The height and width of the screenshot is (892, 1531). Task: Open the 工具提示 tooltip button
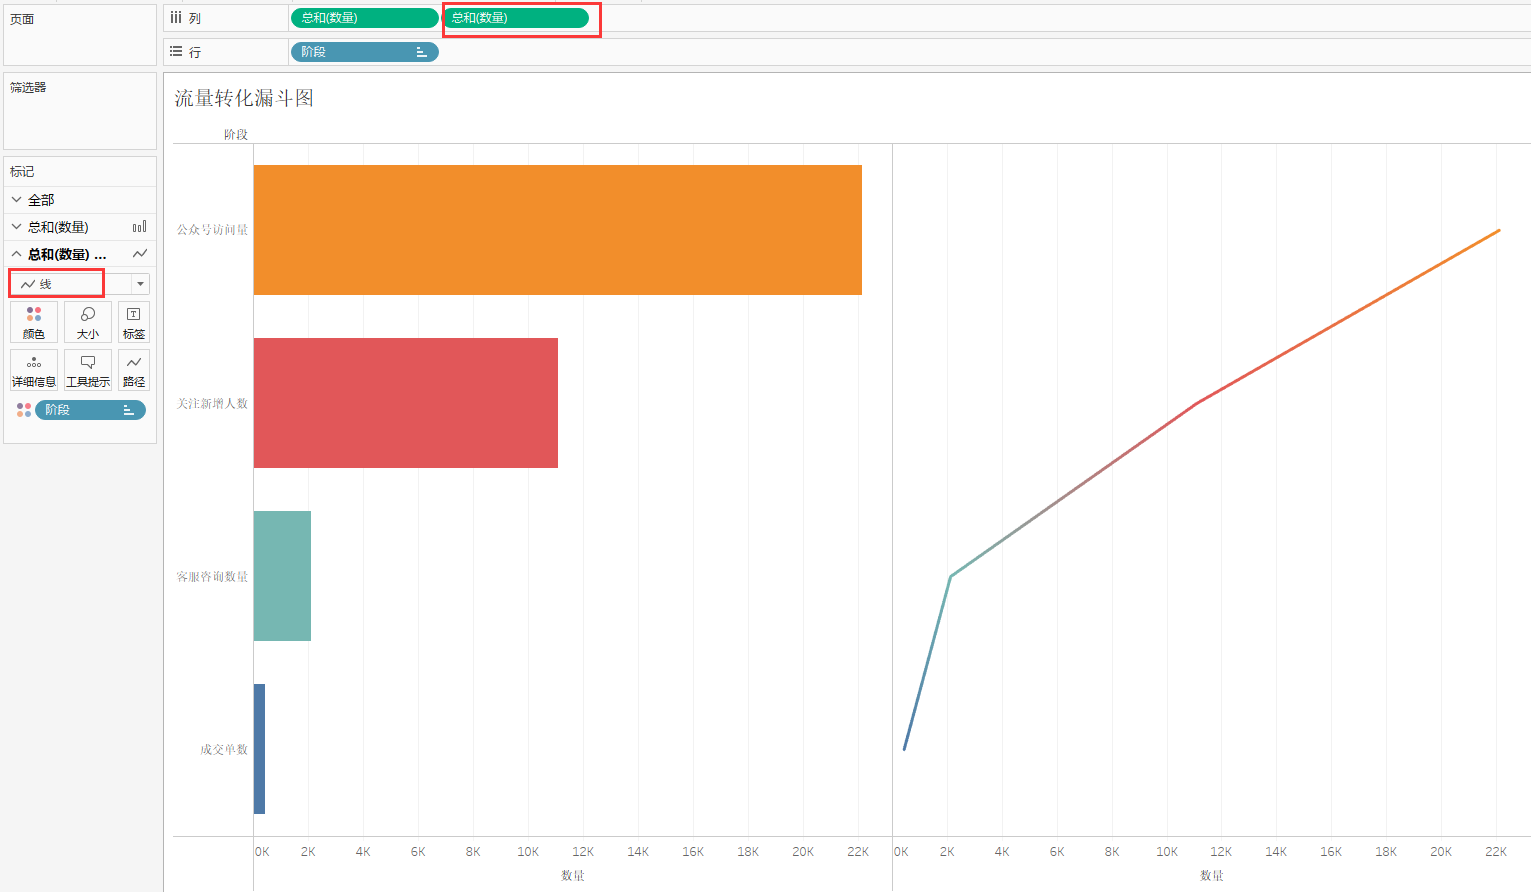(x=88, y=370)
